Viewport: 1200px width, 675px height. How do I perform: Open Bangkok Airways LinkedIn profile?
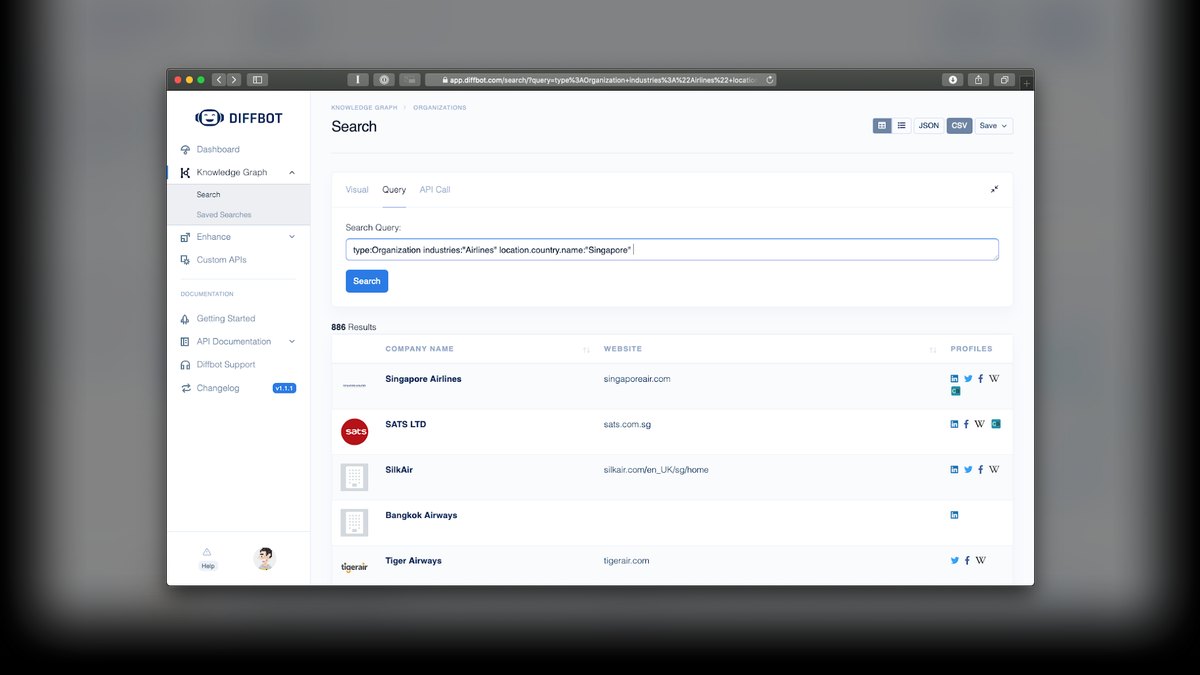pyautogui.click(x=954, y=515)
